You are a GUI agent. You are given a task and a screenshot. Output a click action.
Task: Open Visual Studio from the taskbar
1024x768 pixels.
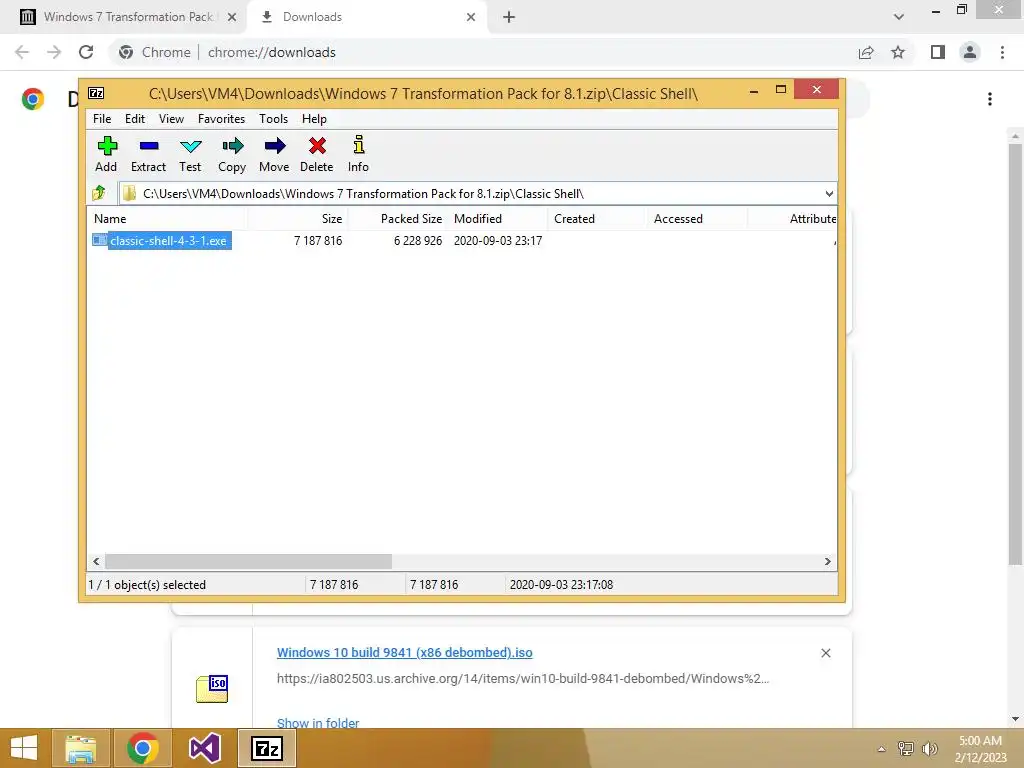[x=204, y=748]
